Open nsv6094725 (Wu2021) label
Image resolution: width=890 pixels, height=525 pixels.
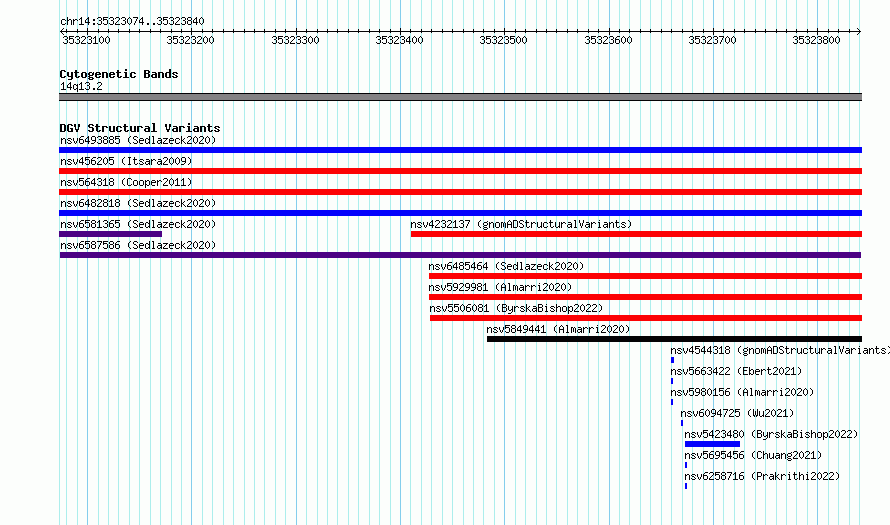pos(737,413)
